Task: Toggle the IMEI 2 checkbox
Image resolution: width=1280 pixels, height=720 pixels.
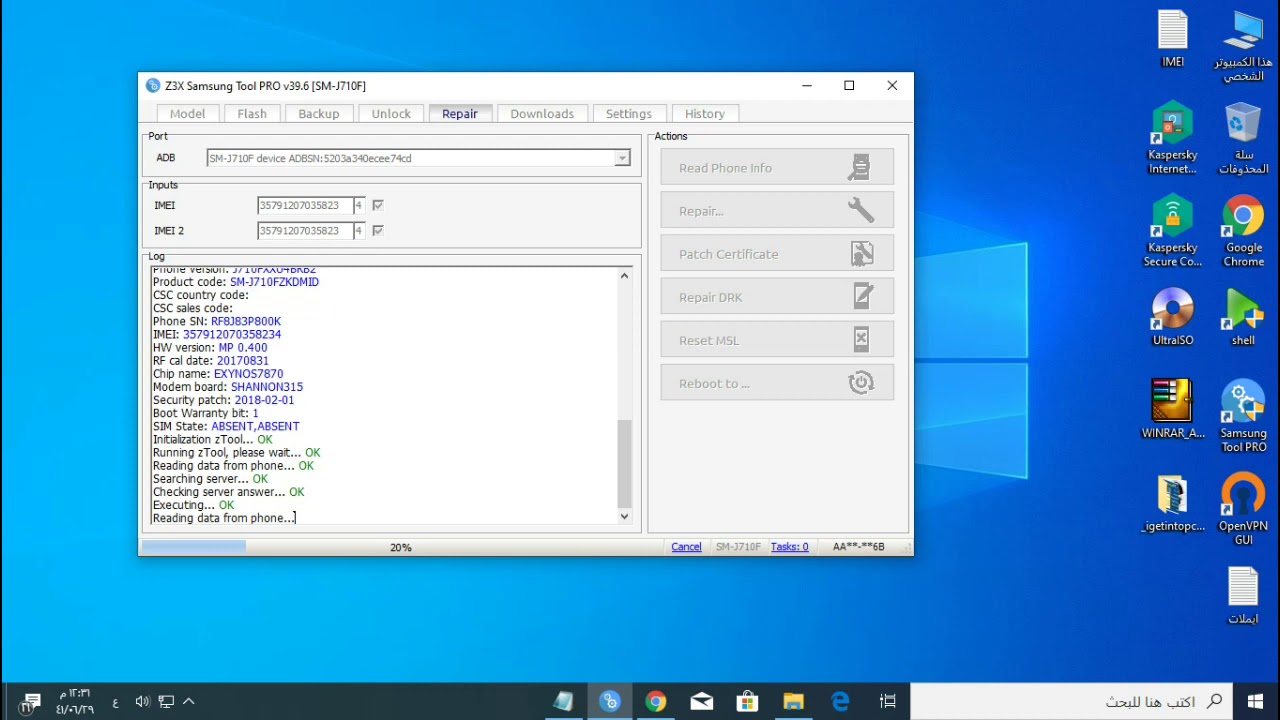Action: coord(377,230)
